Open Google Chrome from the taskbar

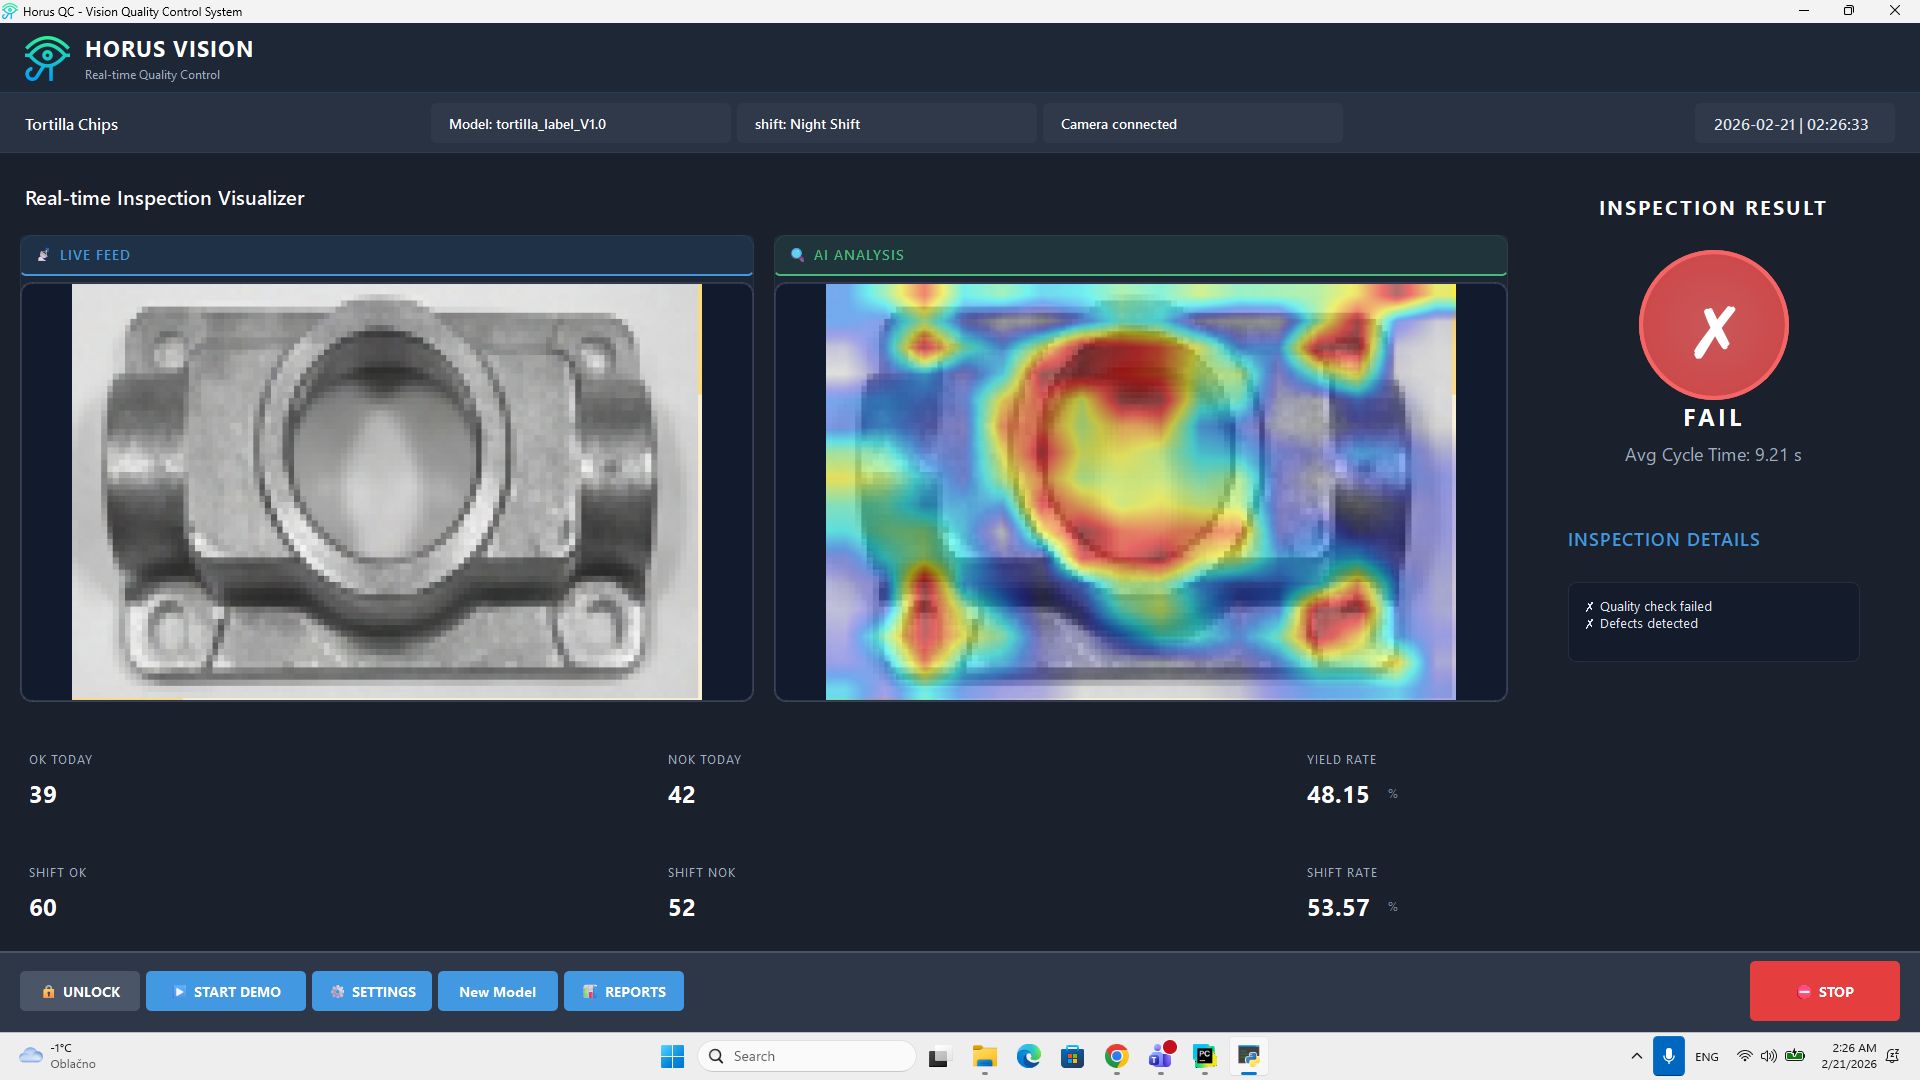pos(1117,1056)
